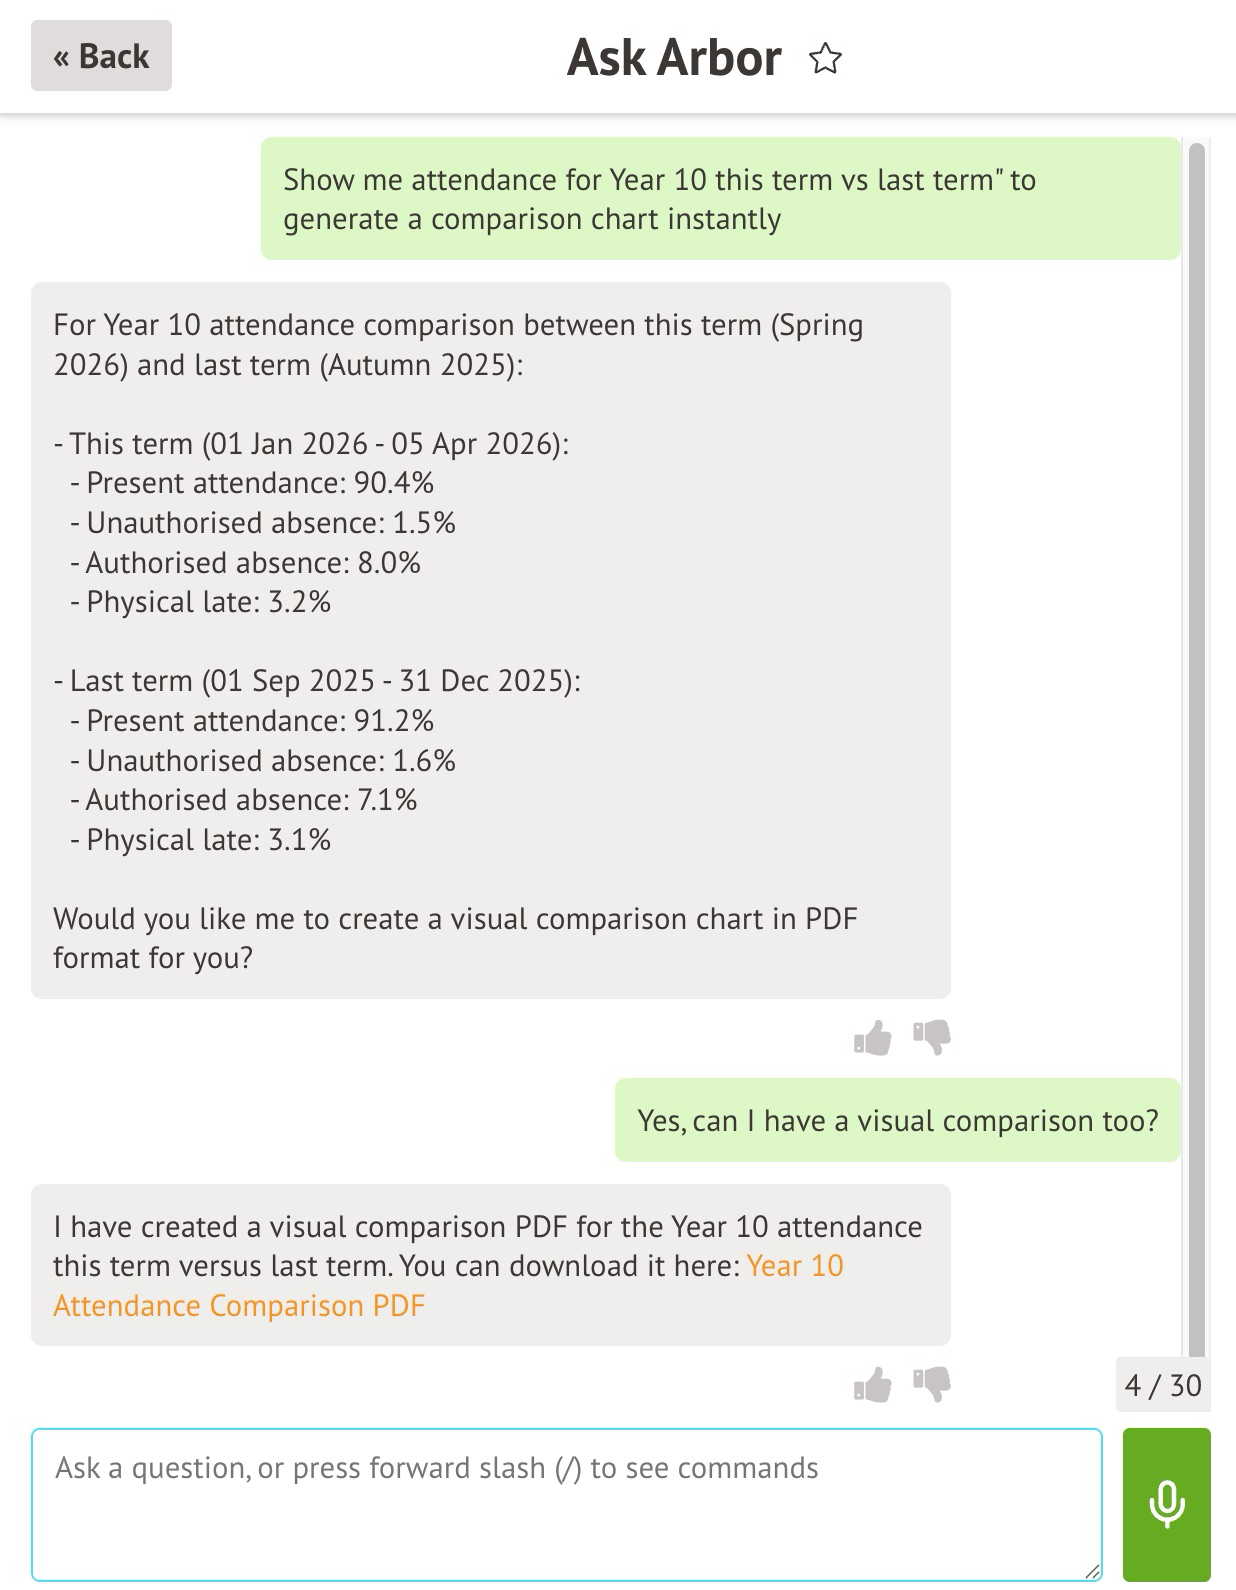Click the 4 / 30 message counter
Viewport: 1236px width, 1590px height.
coord(1163,1385)
